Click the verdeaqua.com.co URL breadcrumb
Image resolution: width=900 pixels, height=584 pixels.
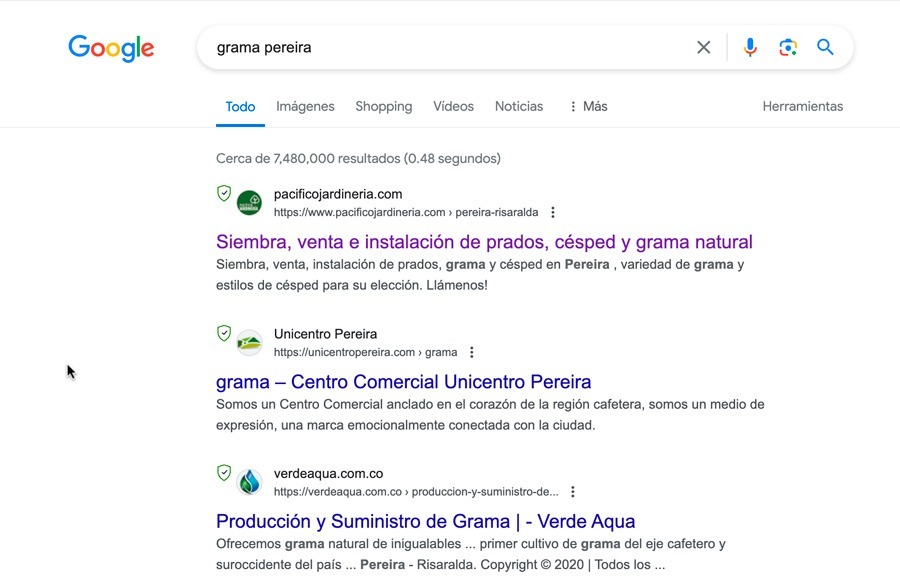click(x=416, y=492)
